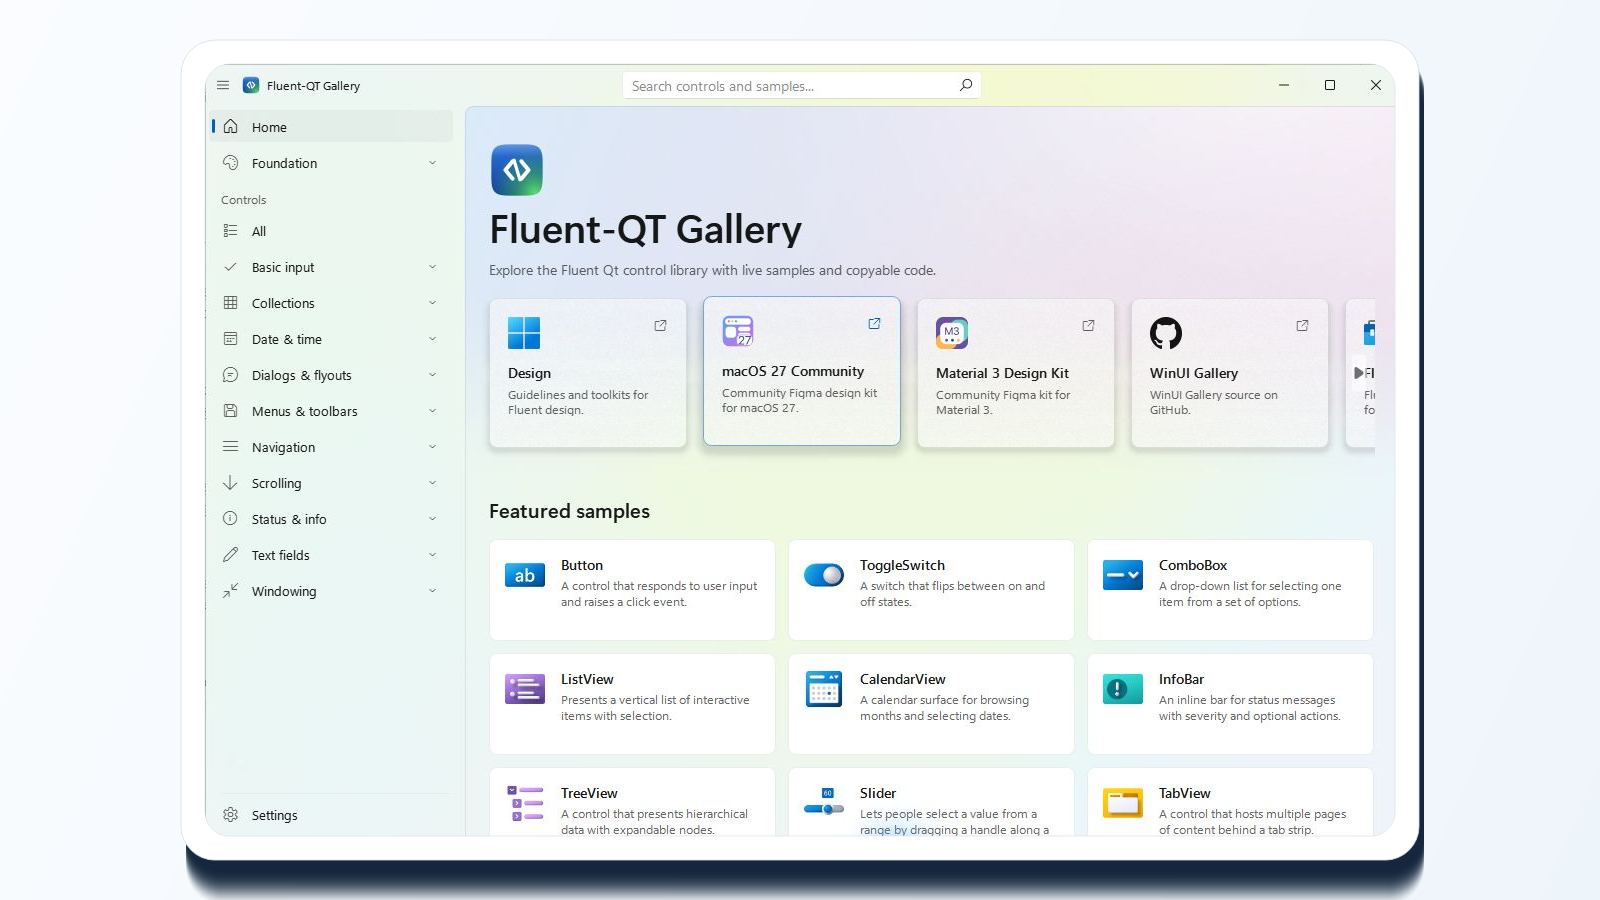
Task: Open the TreeView sample card
Action: pyautogui.click(x=632, y=802)
